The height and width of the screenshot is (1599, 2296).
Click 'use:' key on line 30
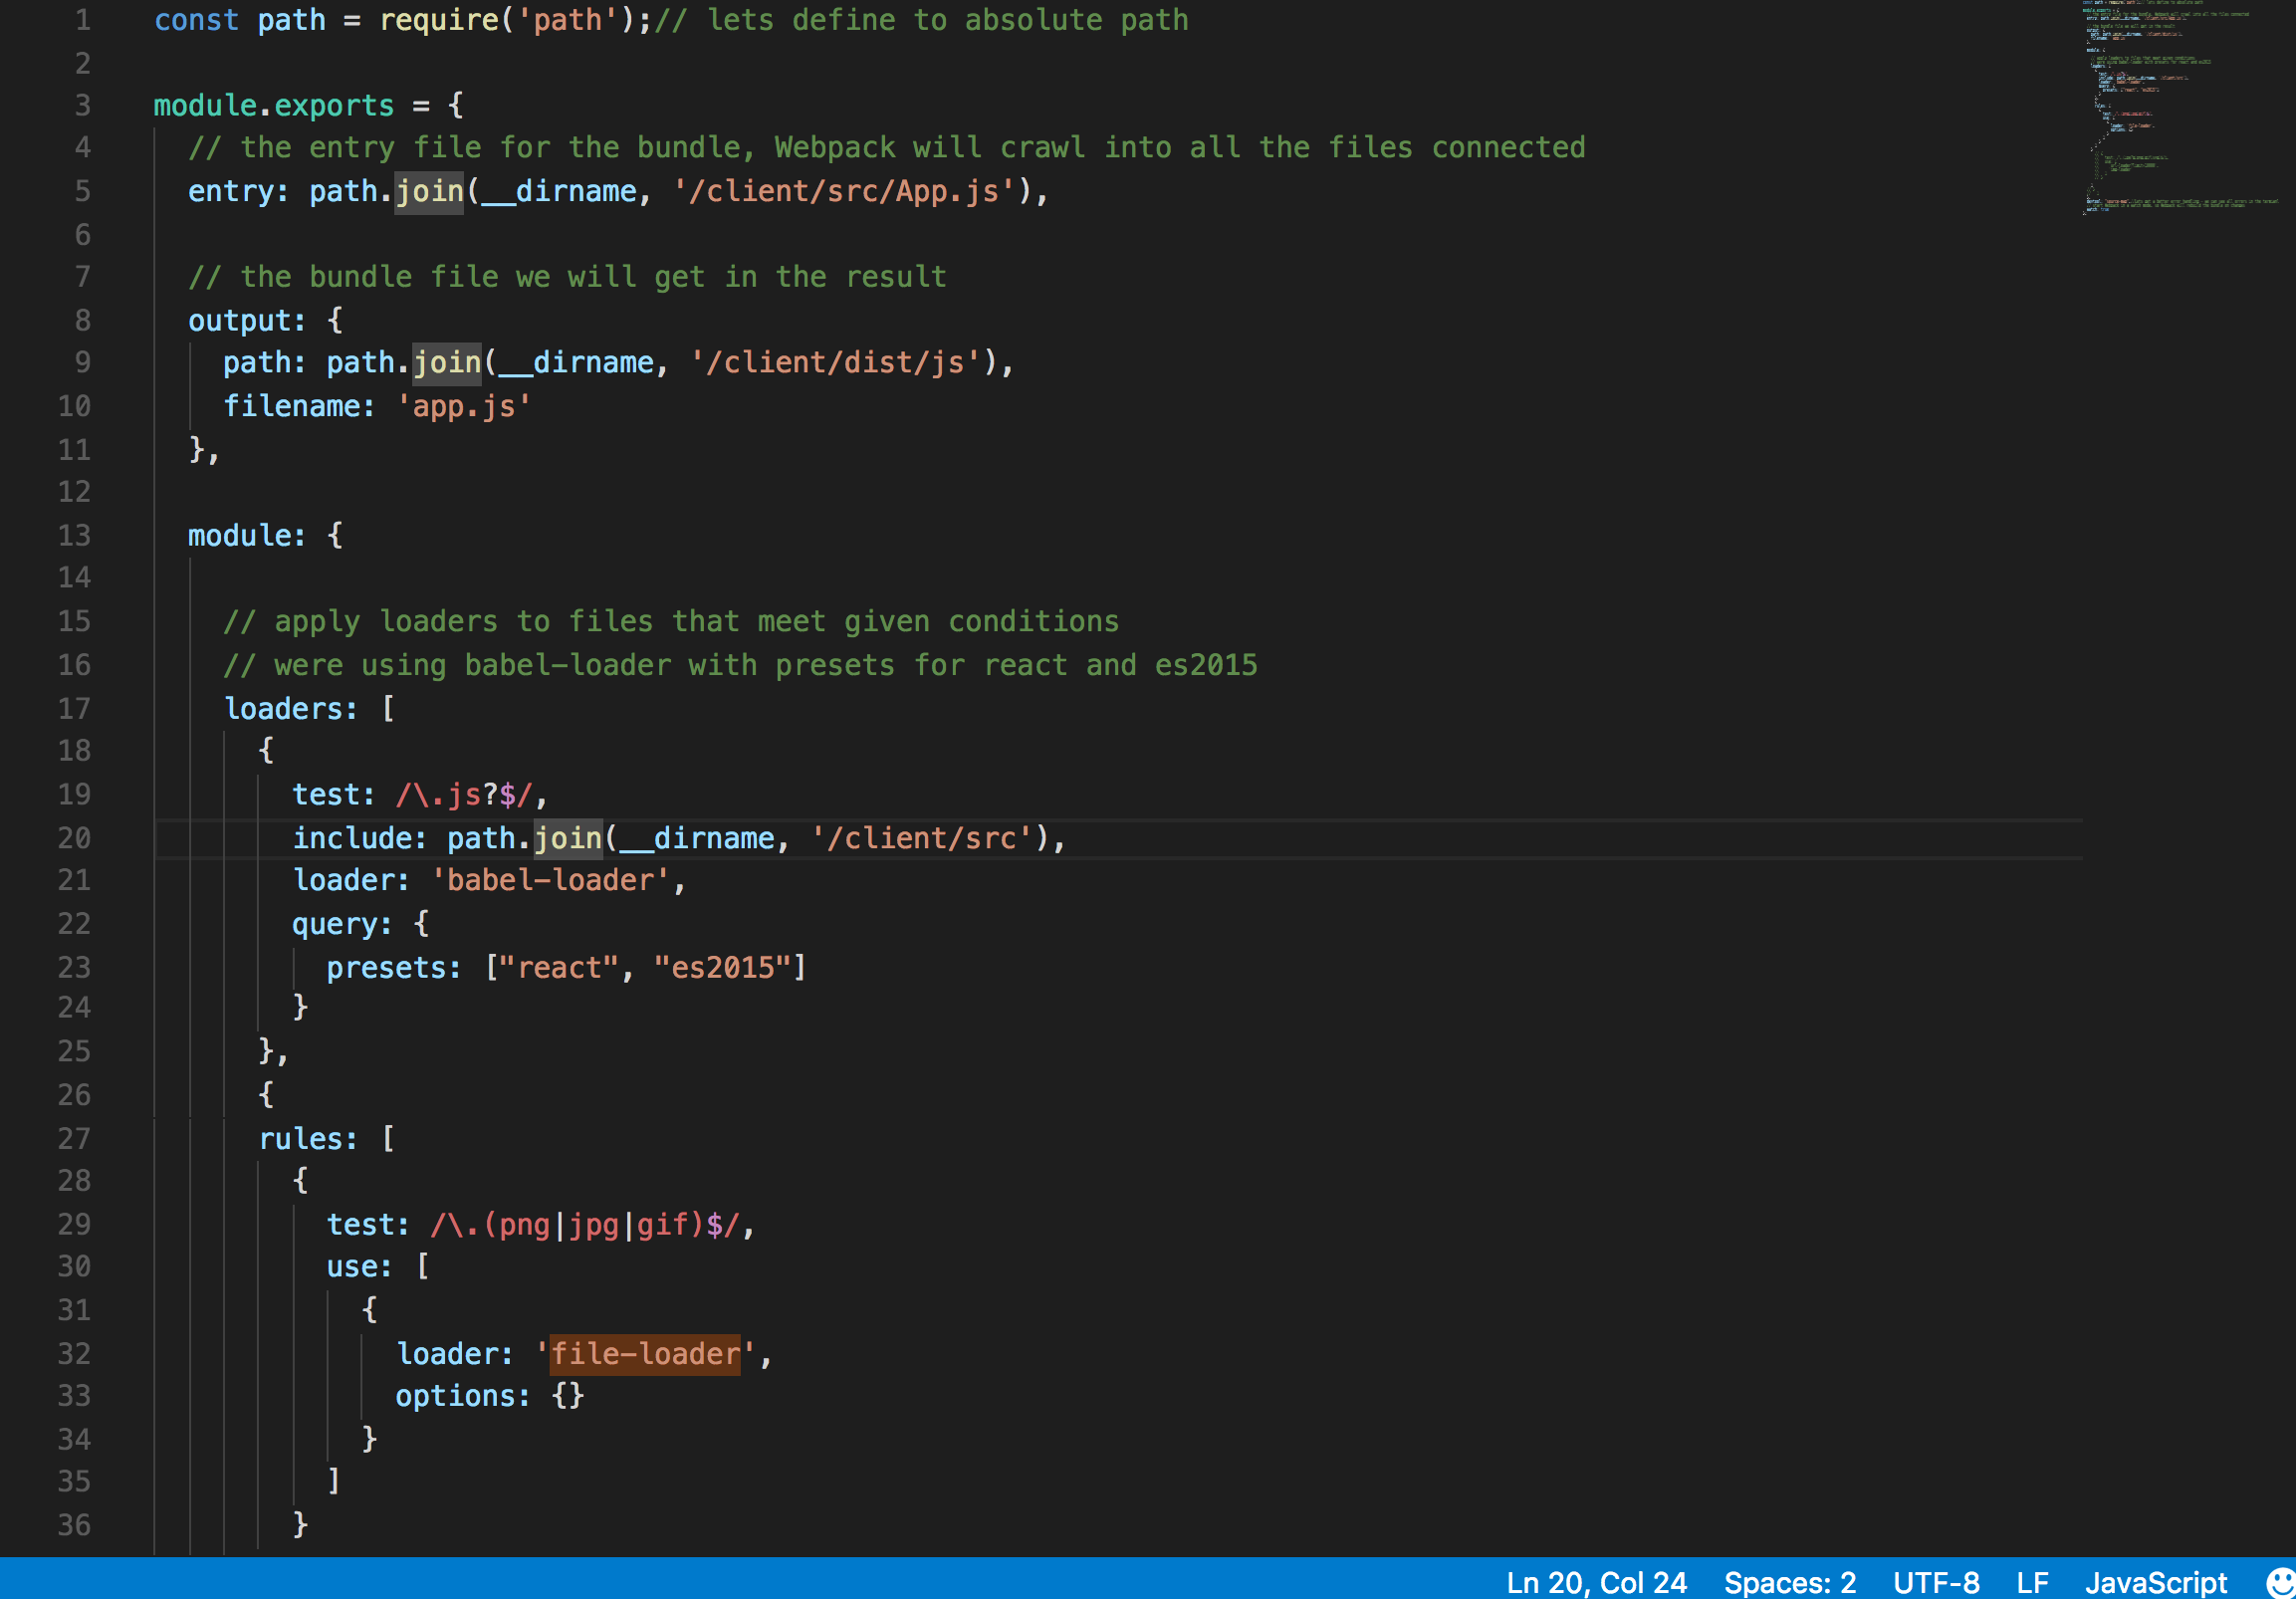[359, 1267]
